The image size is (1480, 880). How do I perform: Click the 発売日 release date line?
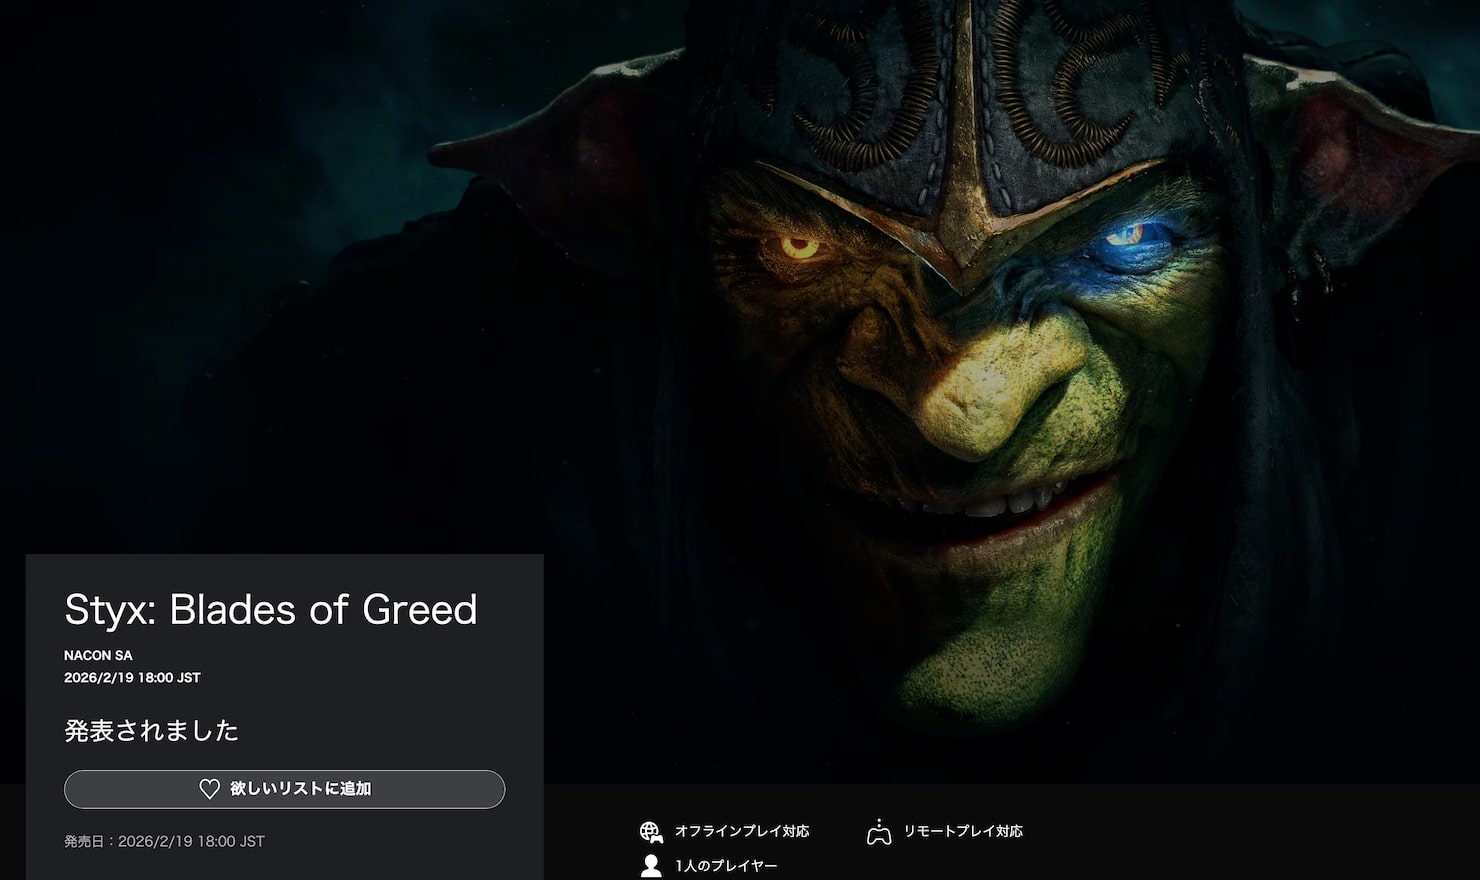(x=164, y=842)
